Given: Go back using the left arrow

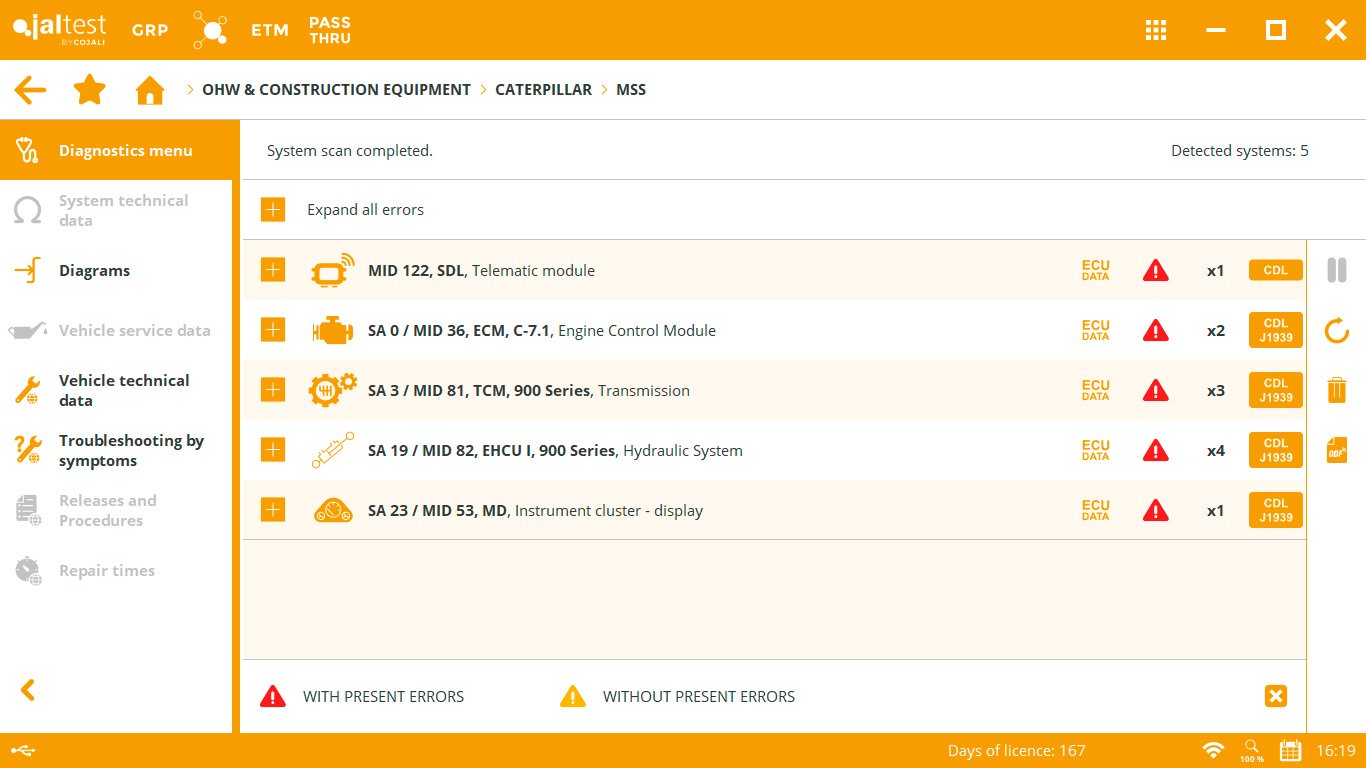Looking at the screenshot, I should [30, 90].
